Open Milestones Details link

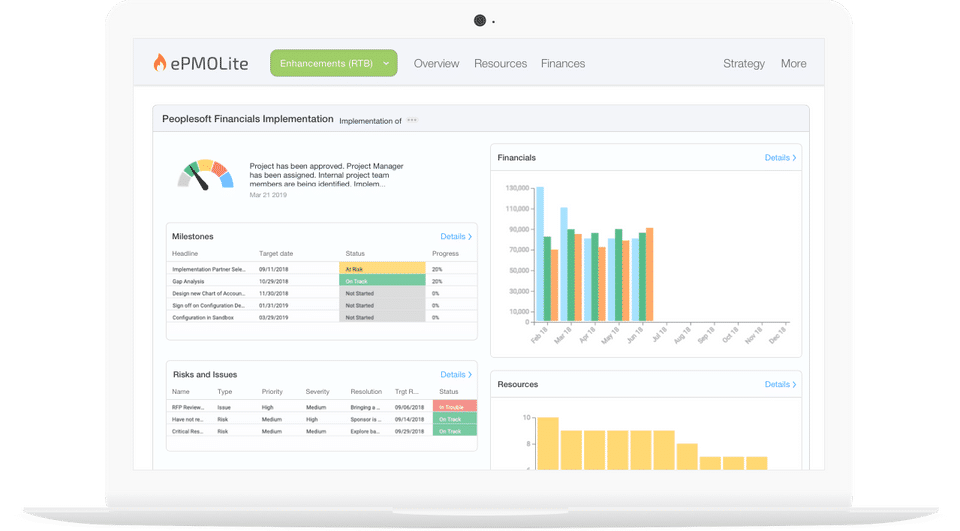coord(456,236)
